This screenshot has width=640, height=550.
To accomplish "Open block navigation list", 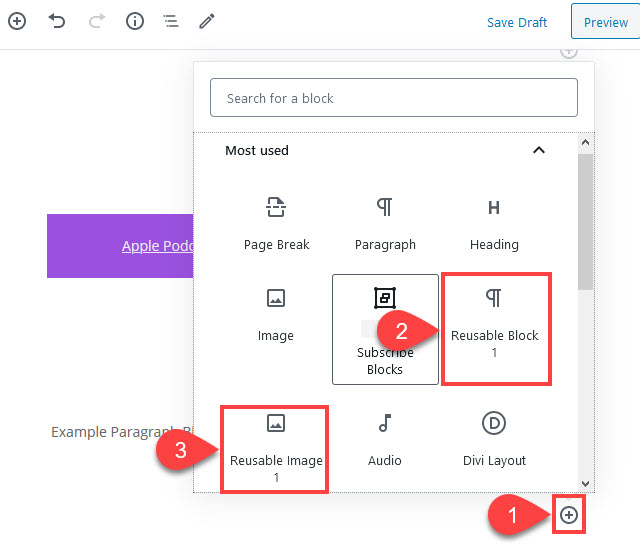I will click(x=171, y=21).
